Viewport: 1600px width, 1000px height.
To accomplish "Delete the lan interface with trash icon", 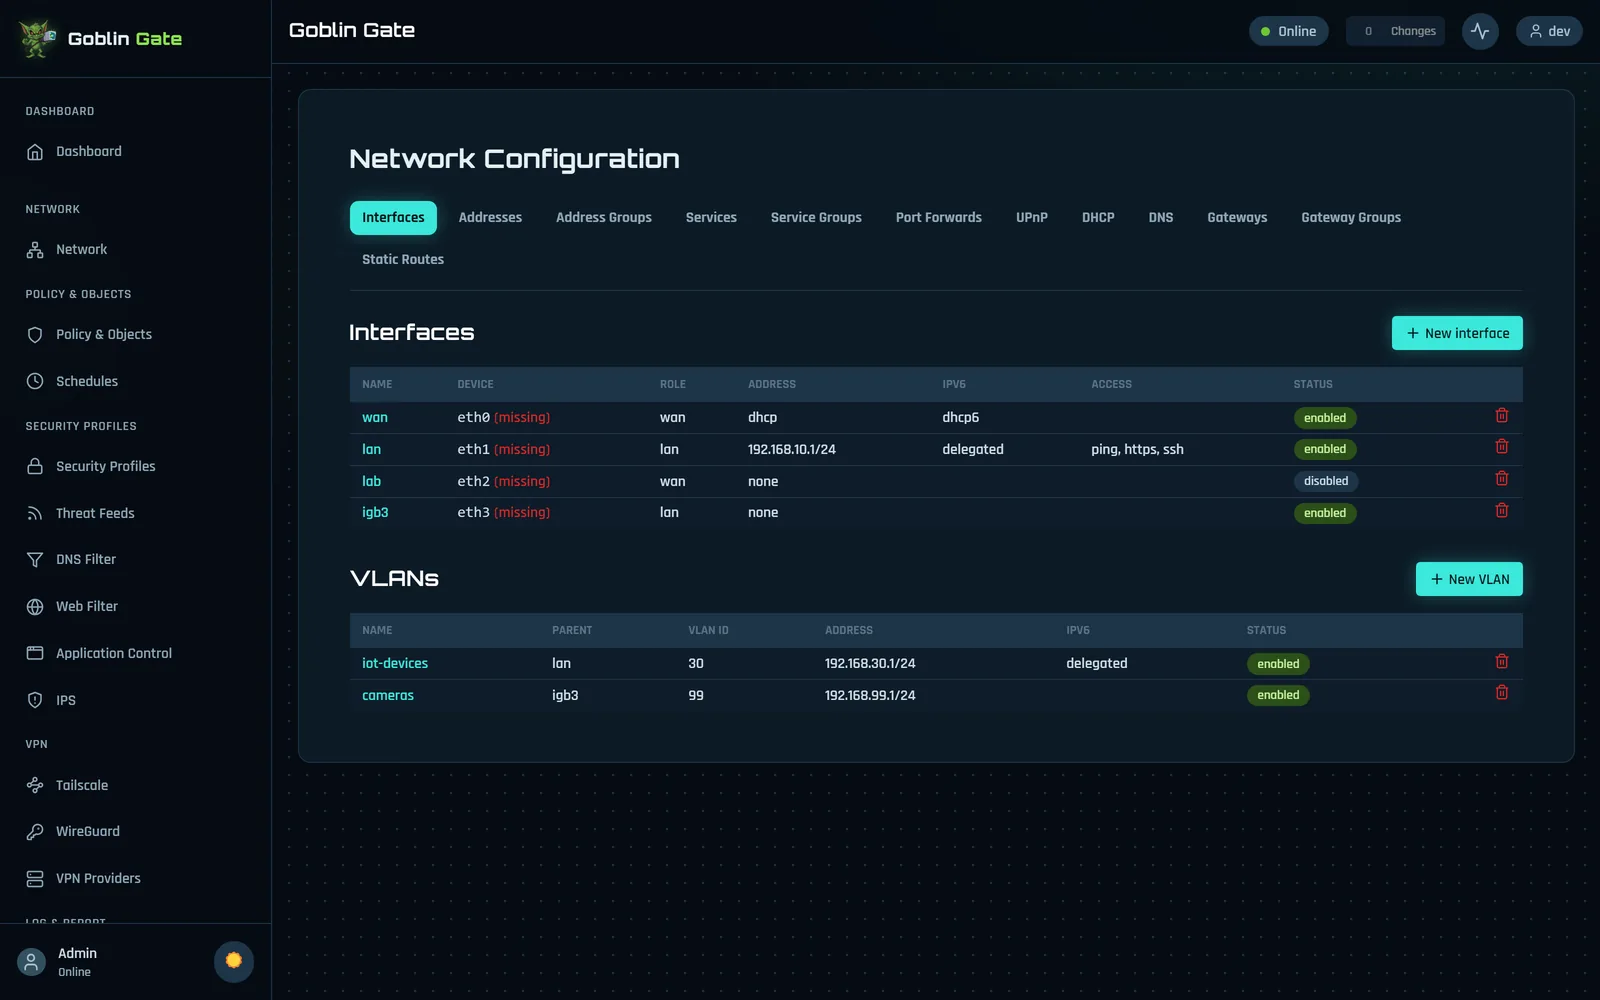I will point(1501,447).
